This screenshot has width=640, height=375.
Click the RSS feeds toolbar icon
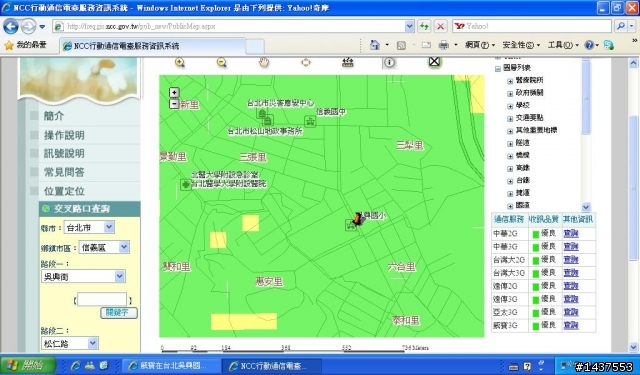[401, 45]
